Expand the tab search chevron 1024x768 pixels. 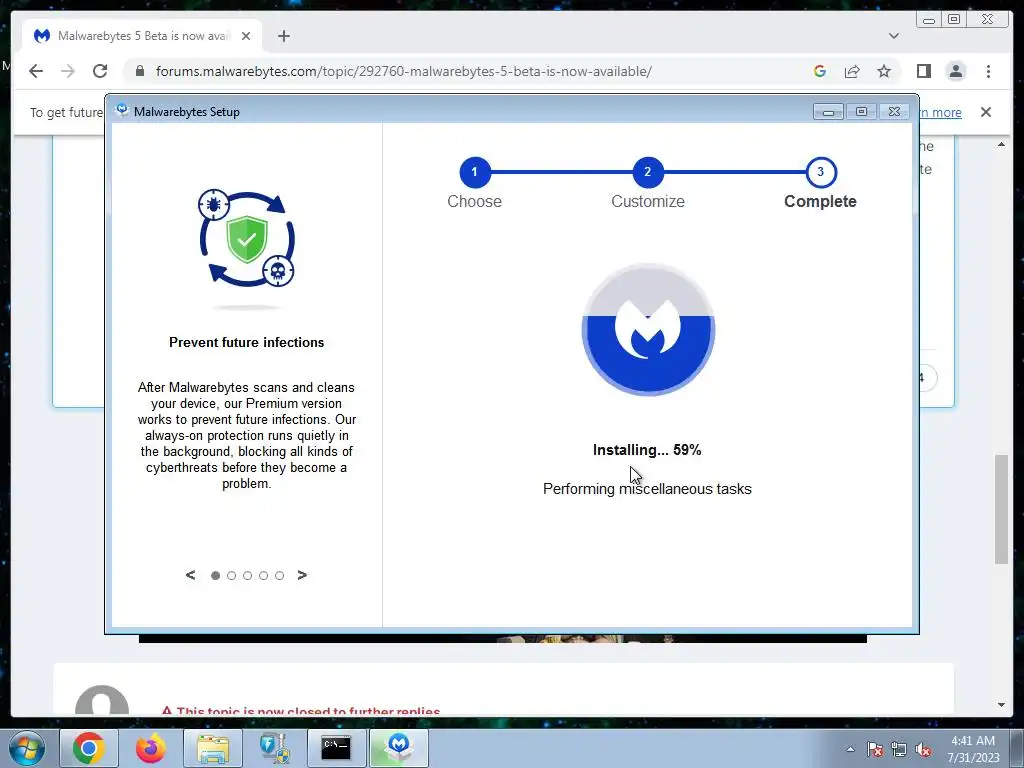tap(894, 36)
